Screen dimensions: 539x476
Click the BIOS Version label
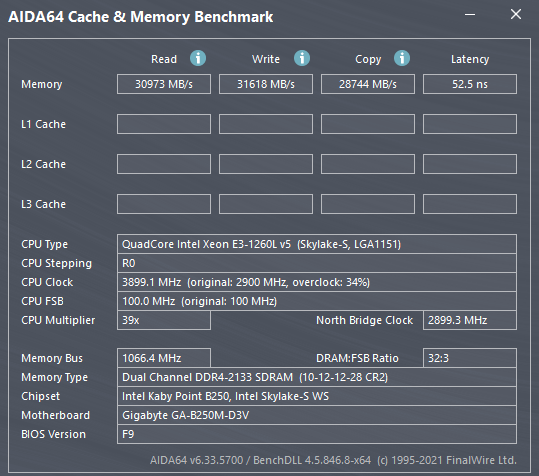tap(53, 434)
